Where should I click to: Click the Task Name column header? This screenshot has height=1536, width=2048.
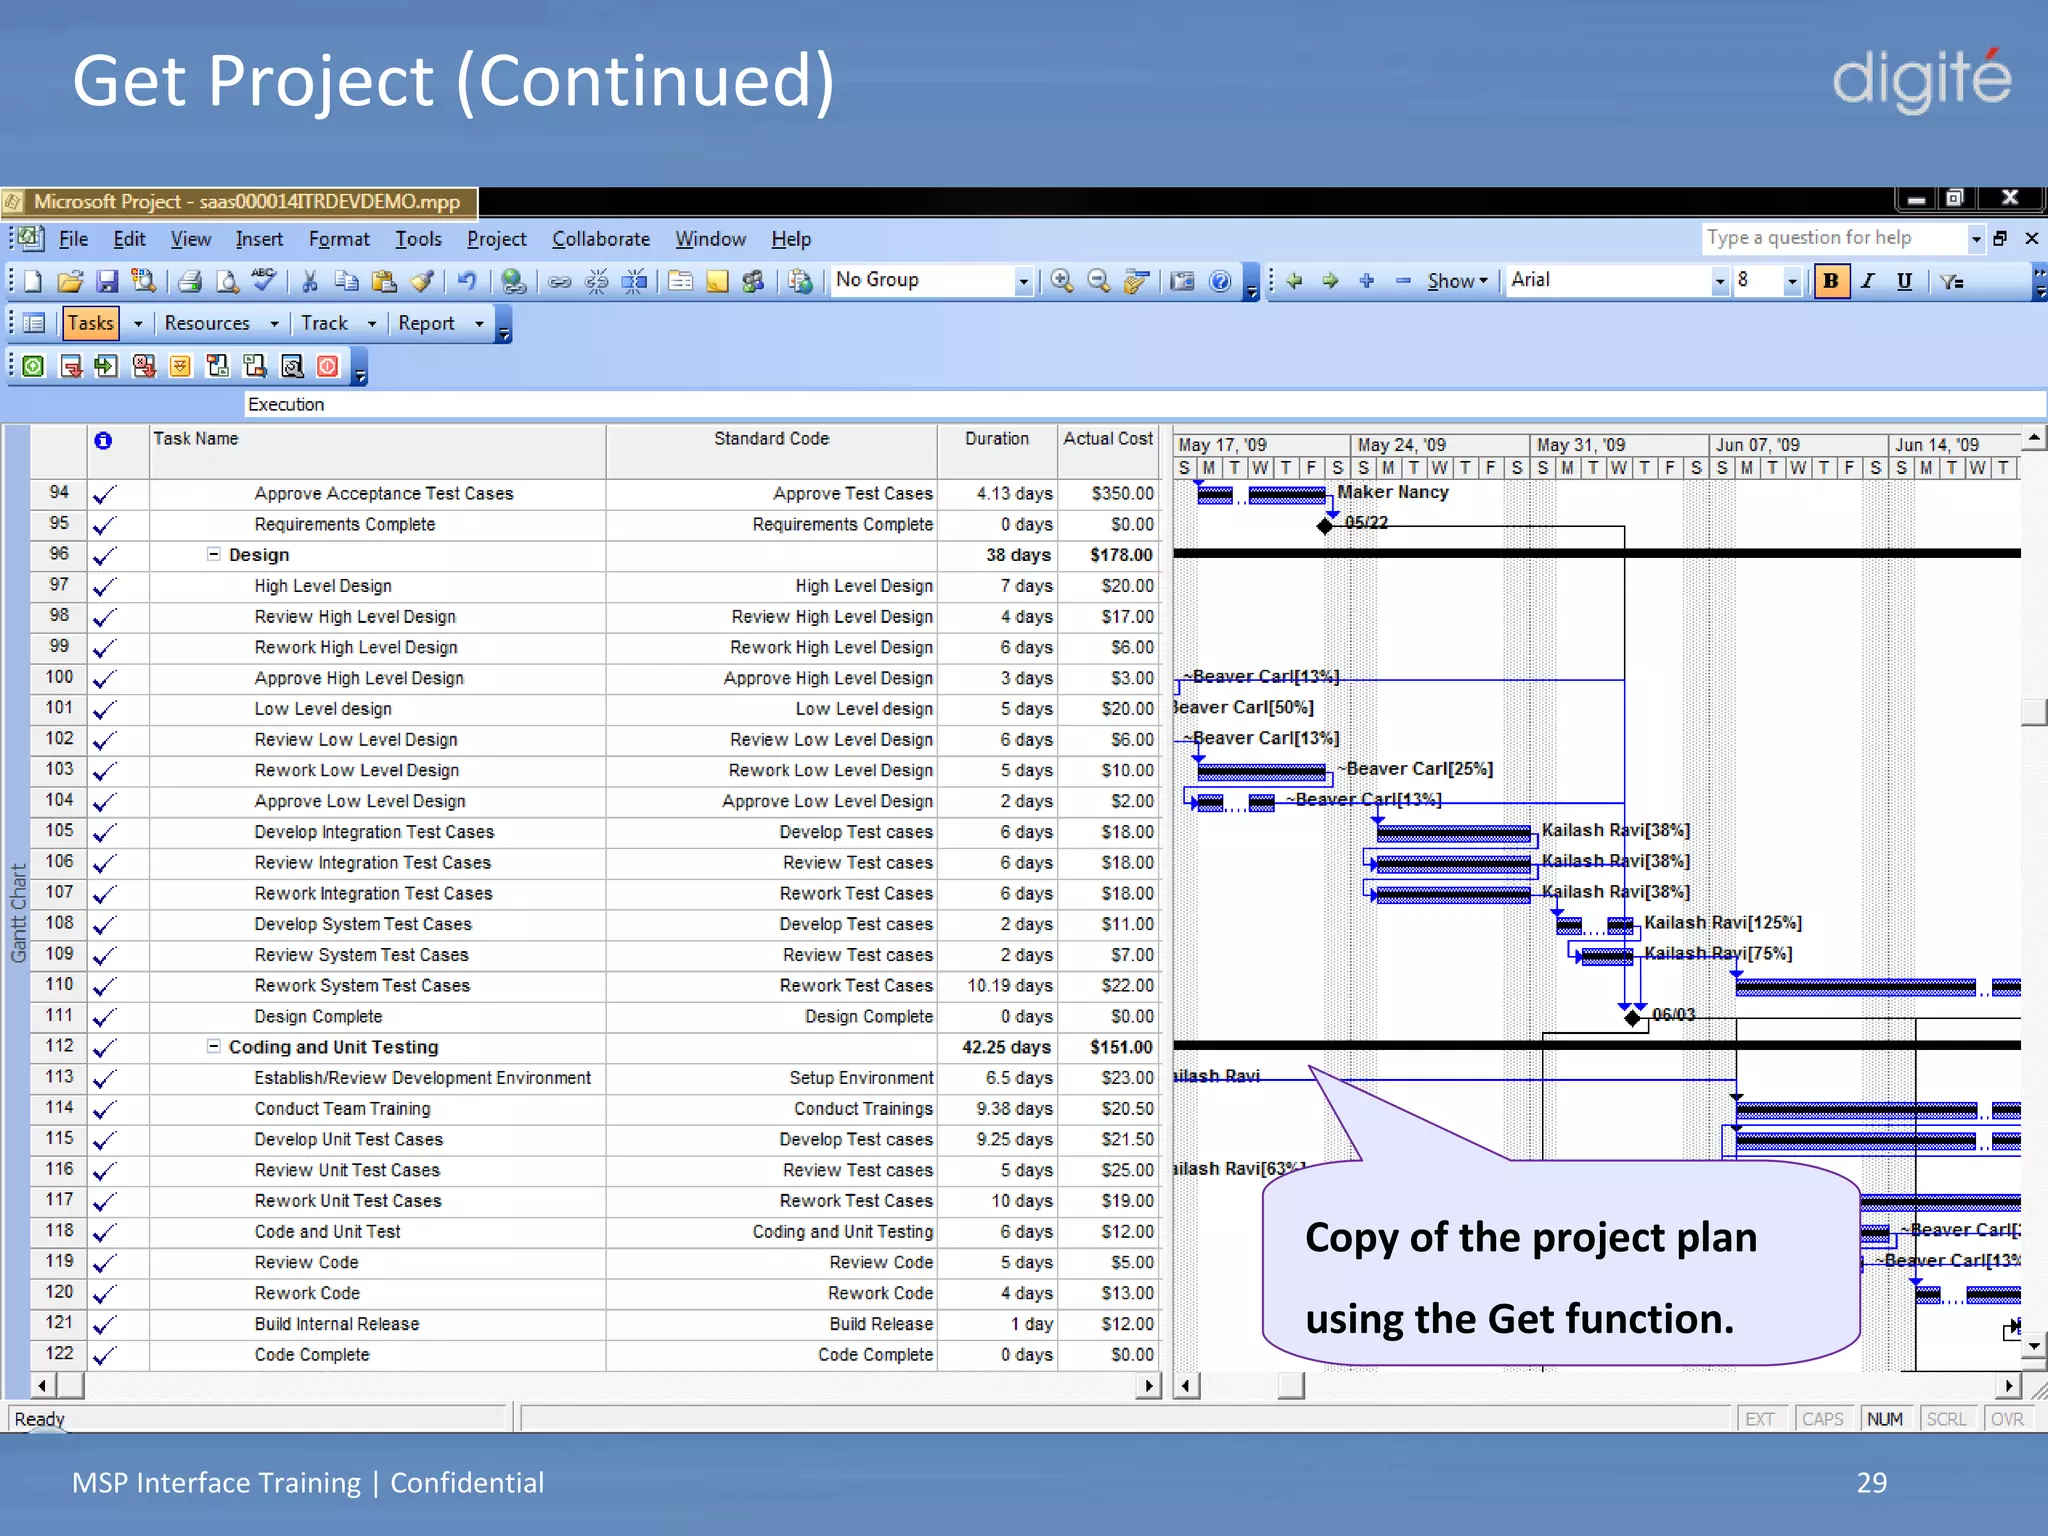click(x=378, y=452)
